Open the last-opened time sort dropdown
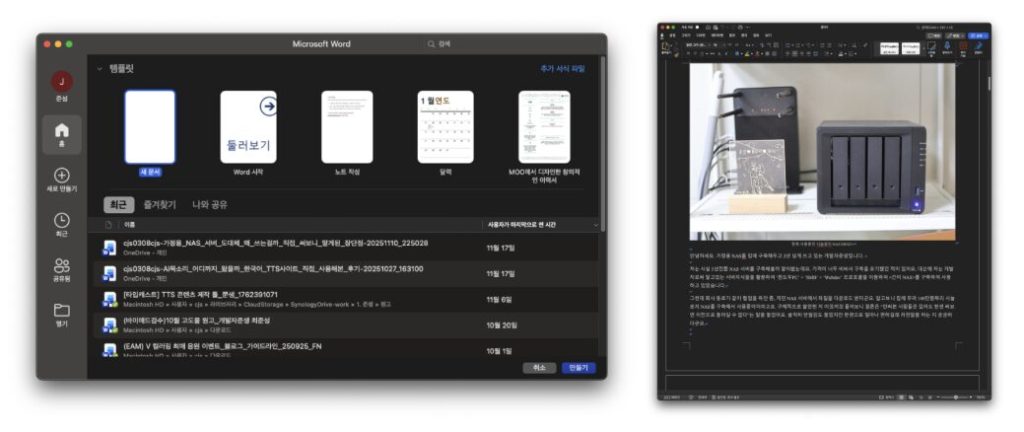Viewport: 1024px width, 432px height. click(596, 225)
